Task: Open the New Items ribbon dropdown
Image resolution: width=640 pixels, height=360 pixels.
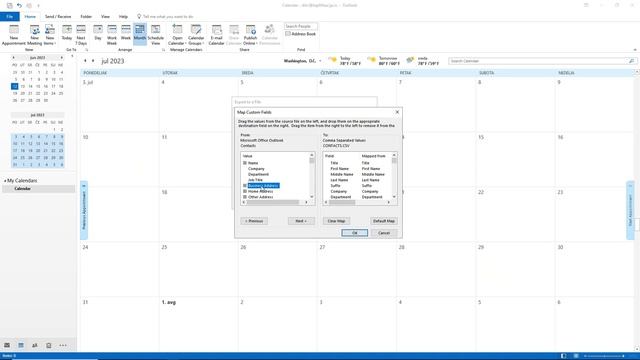Action: (50, 34)
